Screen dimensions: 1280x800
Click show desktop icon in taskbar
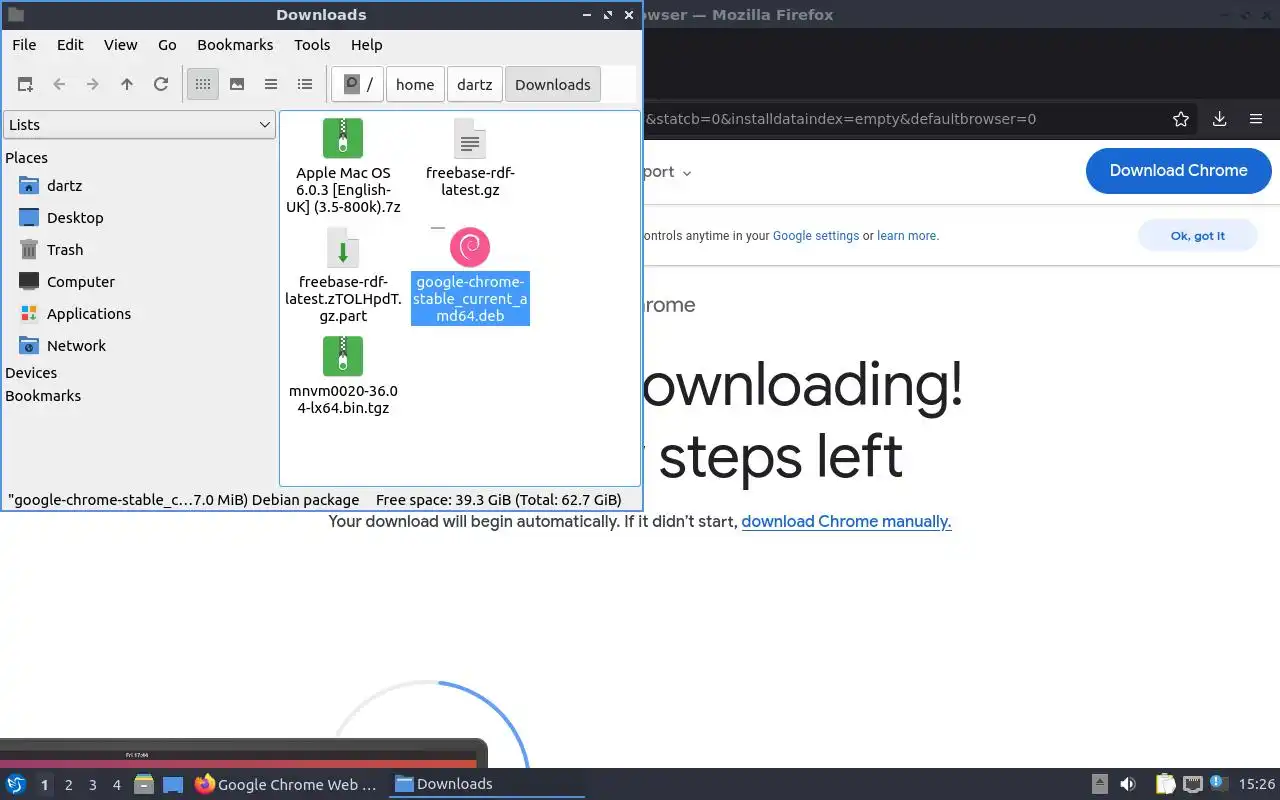click(173, 785)
